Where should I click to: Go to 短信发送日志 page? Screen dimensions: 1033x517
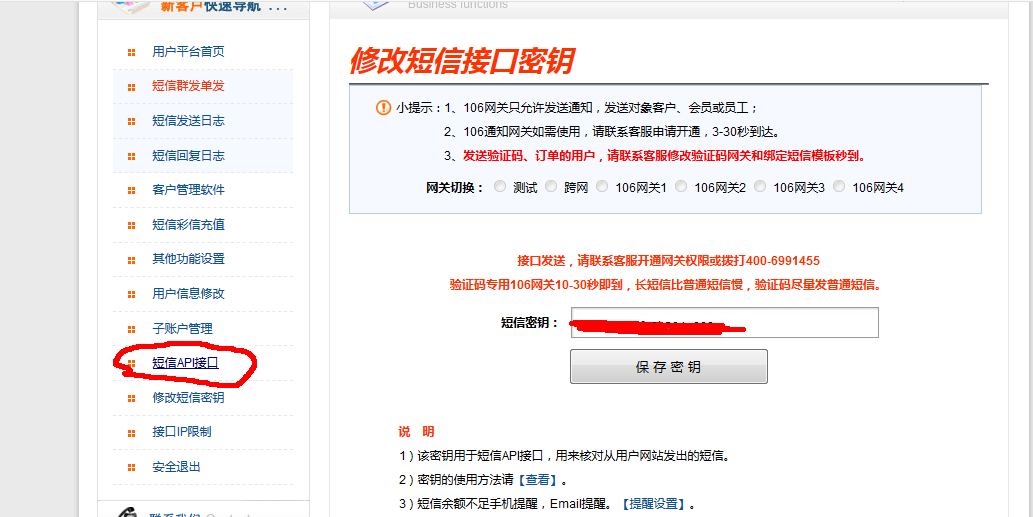(x=188, y=121)
